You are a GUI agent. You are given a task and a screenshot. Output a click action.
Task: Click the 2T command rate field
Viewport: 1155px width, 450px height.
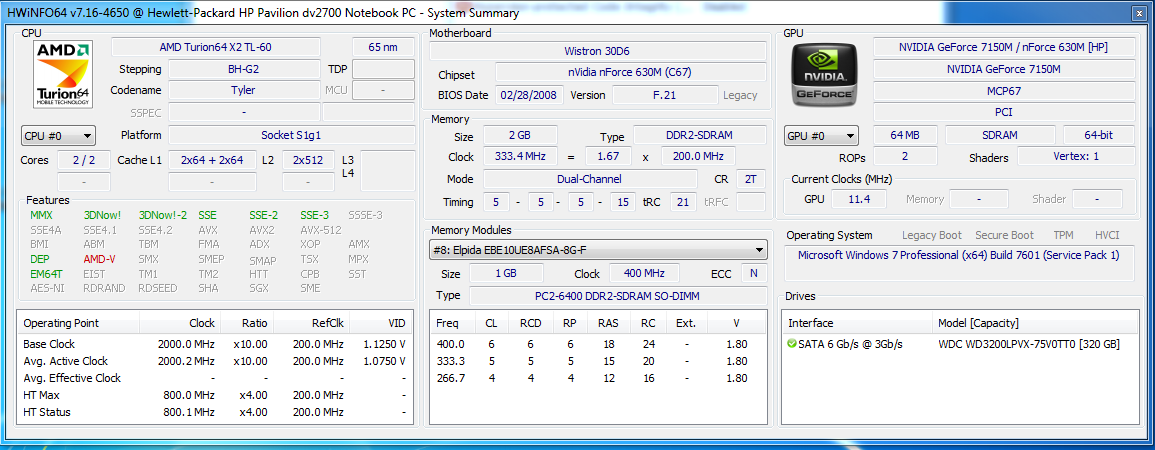point(751,179)
